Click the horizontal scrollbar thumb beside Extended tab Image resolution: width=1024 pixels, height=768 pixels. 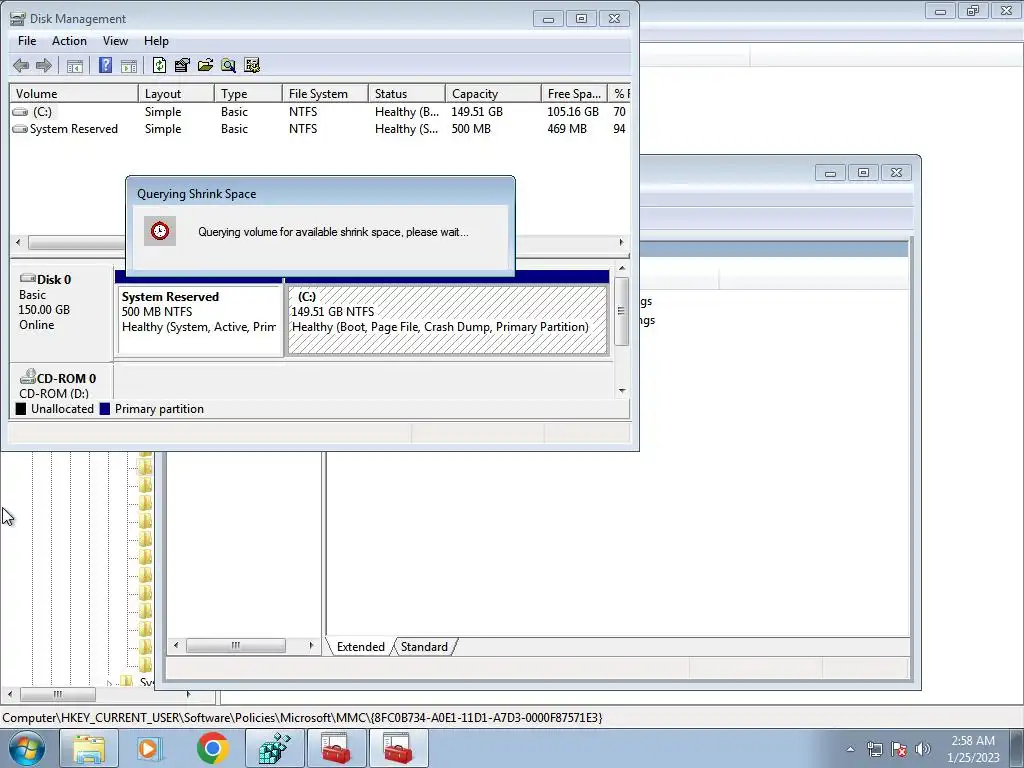(x=236, y=646)
